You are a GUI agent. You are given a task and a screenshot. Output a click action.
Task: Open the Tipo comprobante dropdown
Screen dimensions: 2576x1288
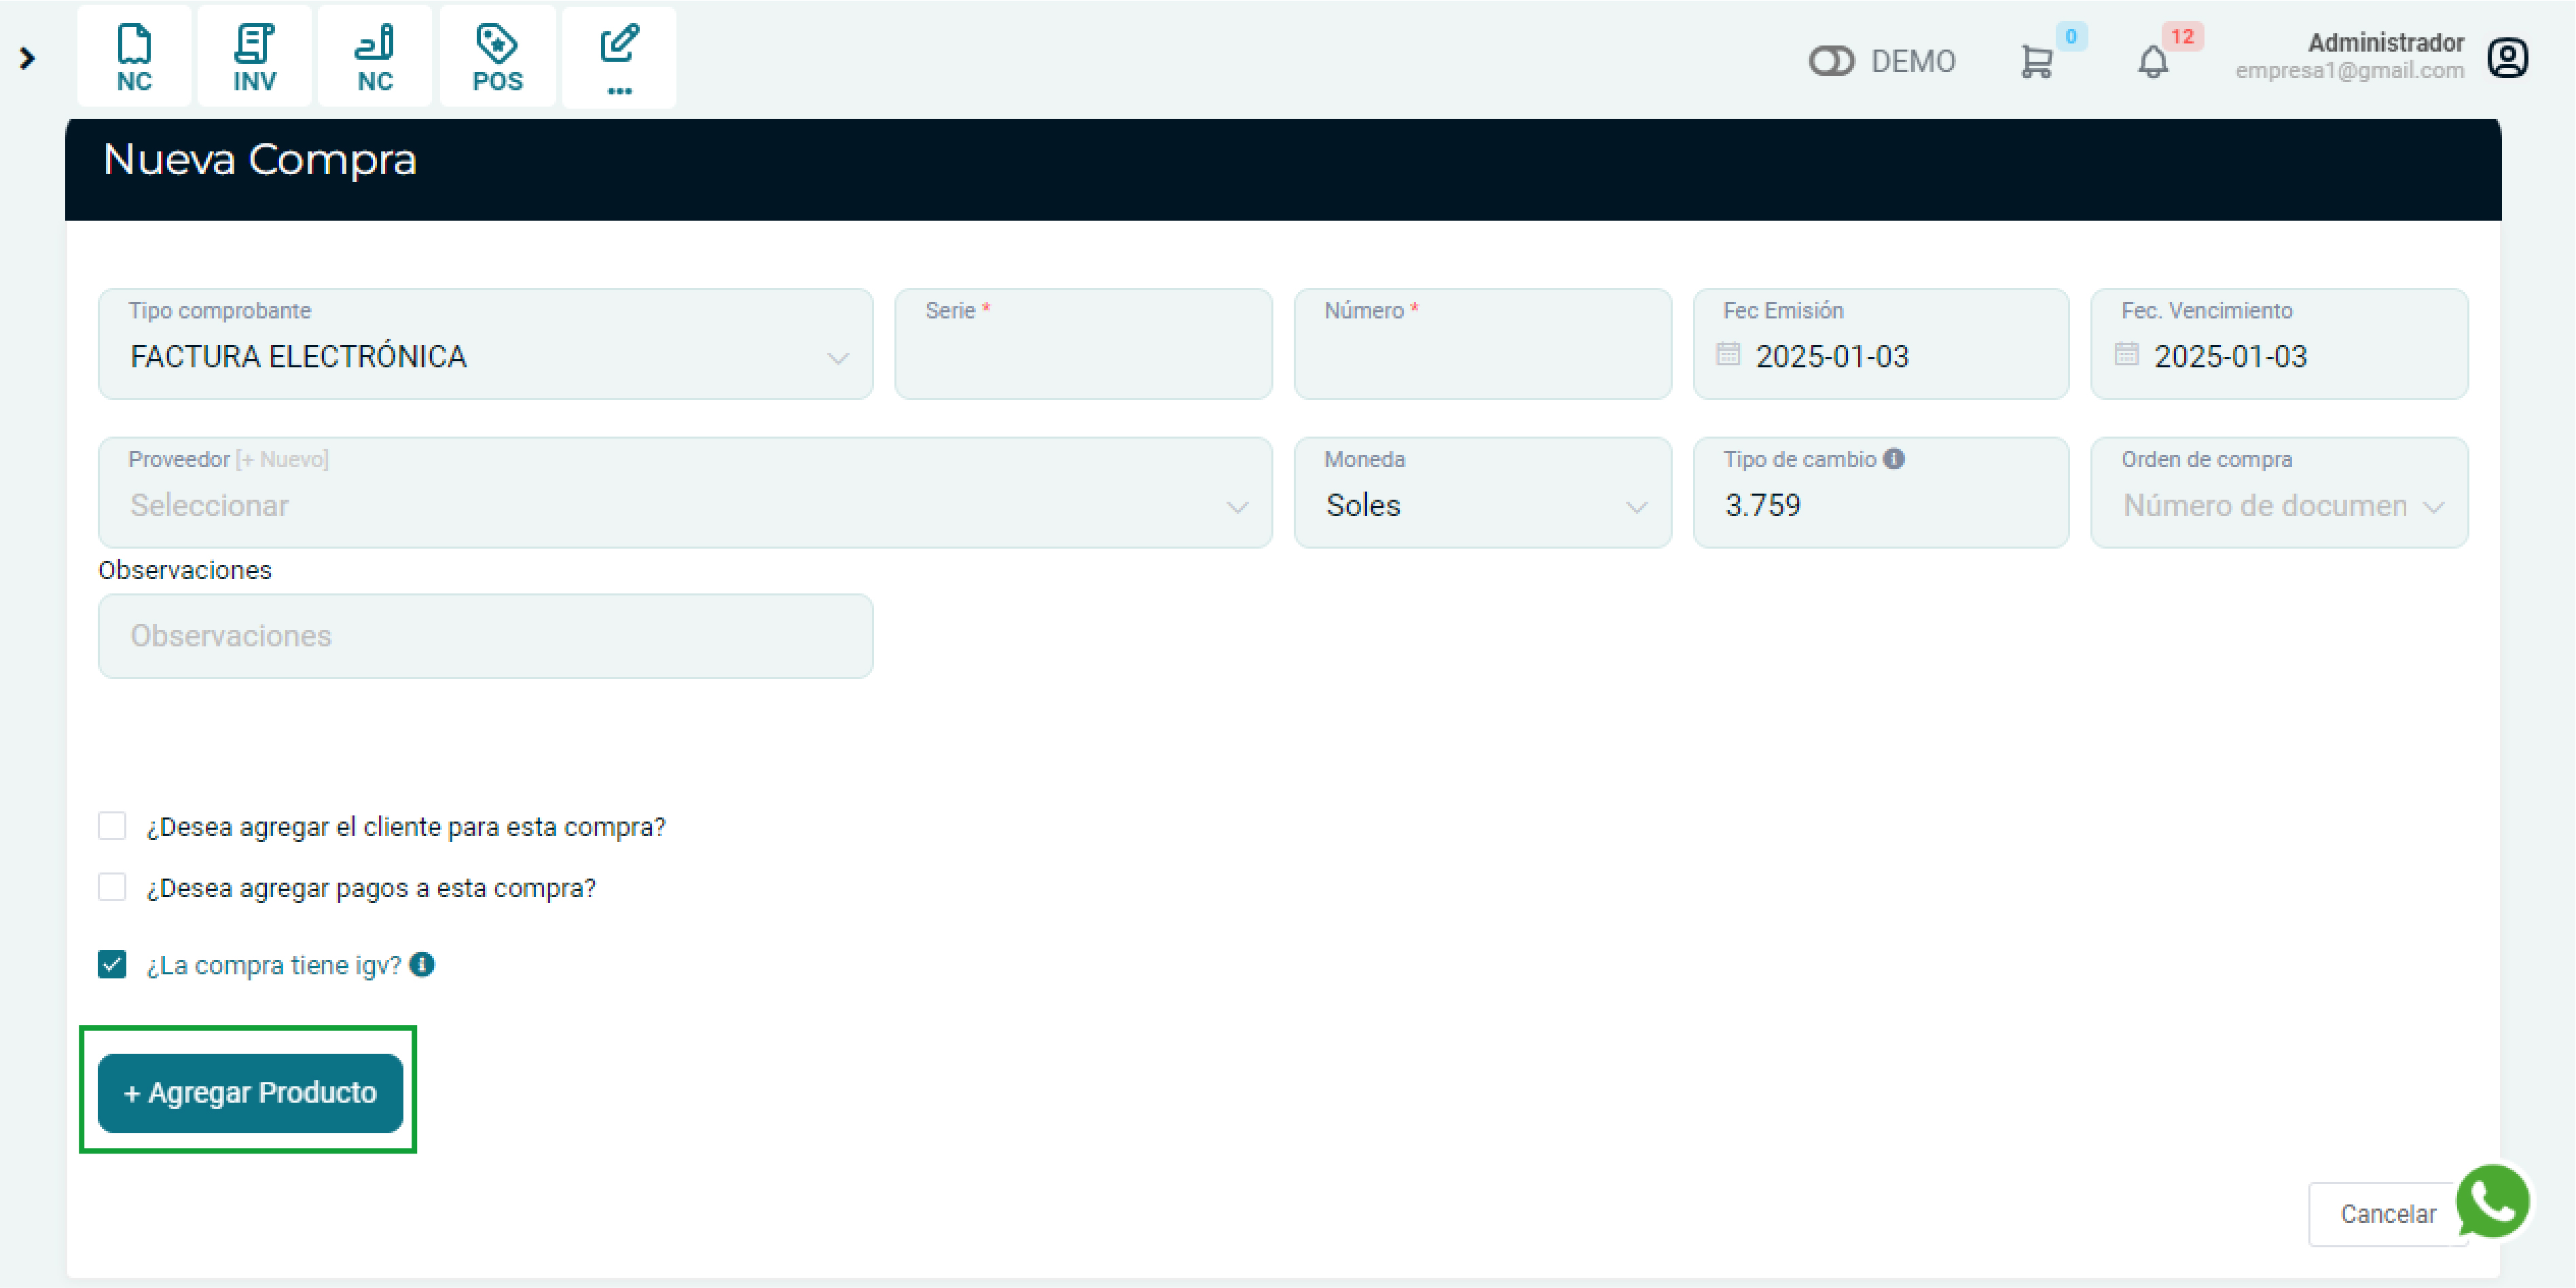point(485,356)
